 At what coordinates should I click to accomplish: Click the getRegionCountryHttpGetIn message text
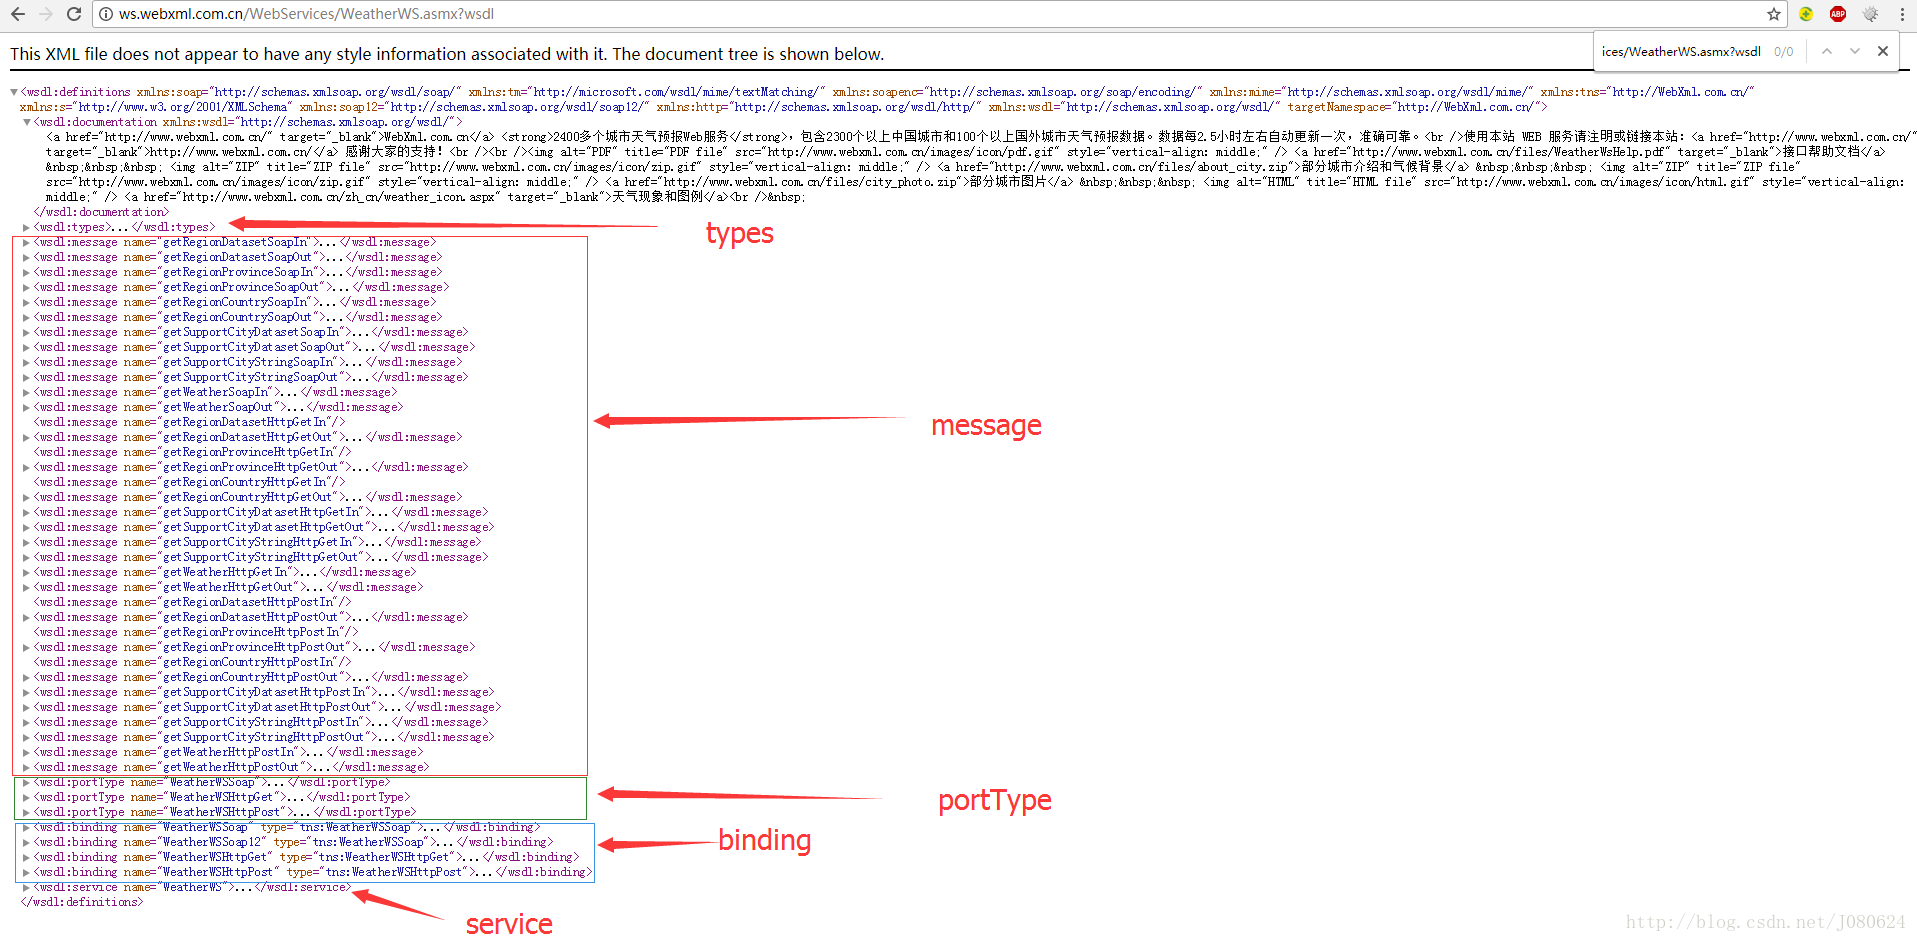coord(189,482)
